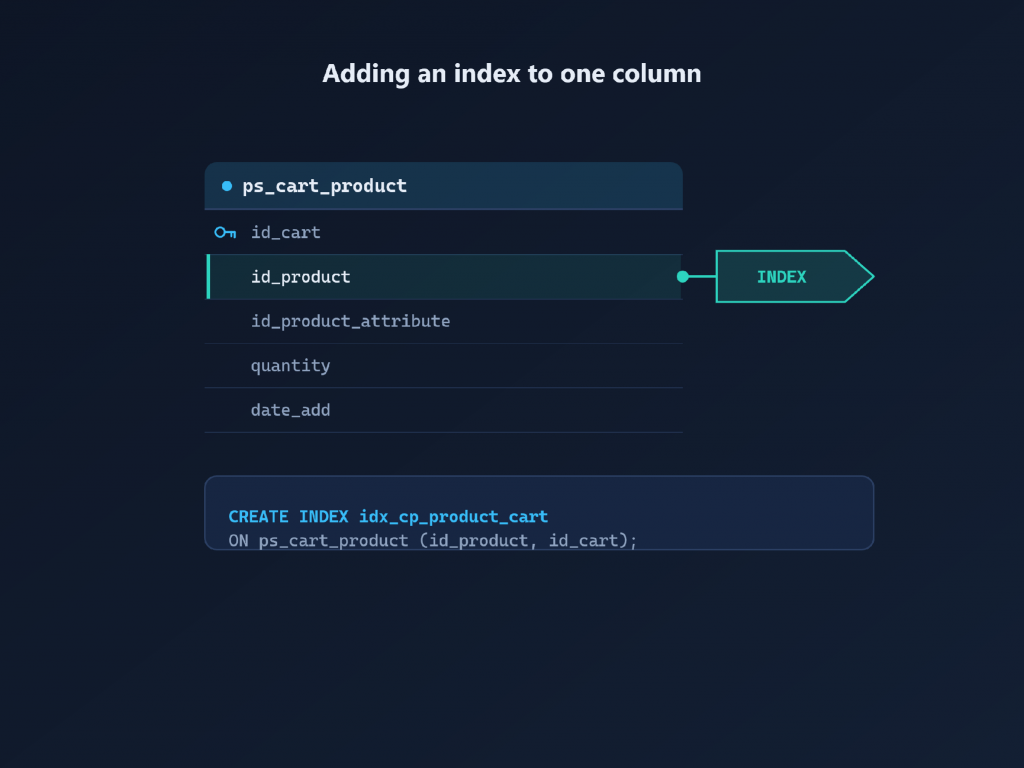Select the highlighted id_product column
Screen dimensions: 1024x768
(x=443, y=277)
